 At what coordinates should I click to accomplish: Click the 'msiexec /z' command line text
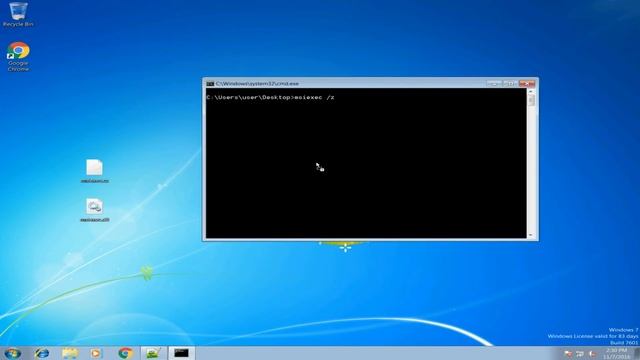[314, 97]
